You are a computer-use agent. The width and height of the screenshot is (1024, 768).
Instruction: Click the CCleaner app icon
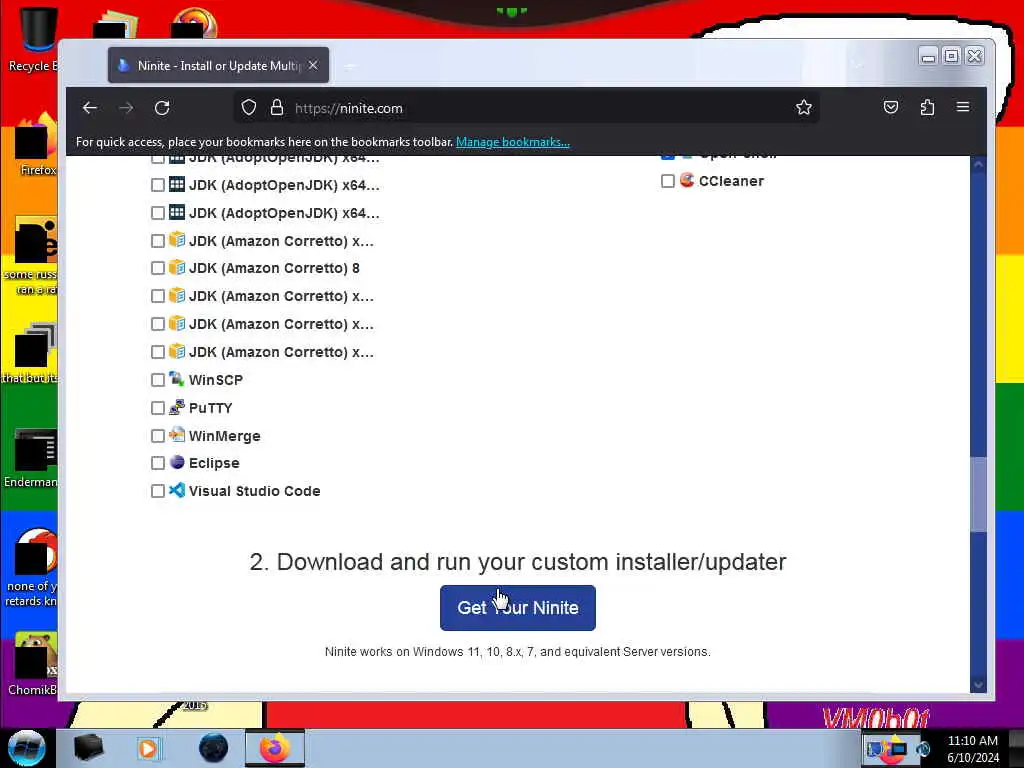coord(686,180)
